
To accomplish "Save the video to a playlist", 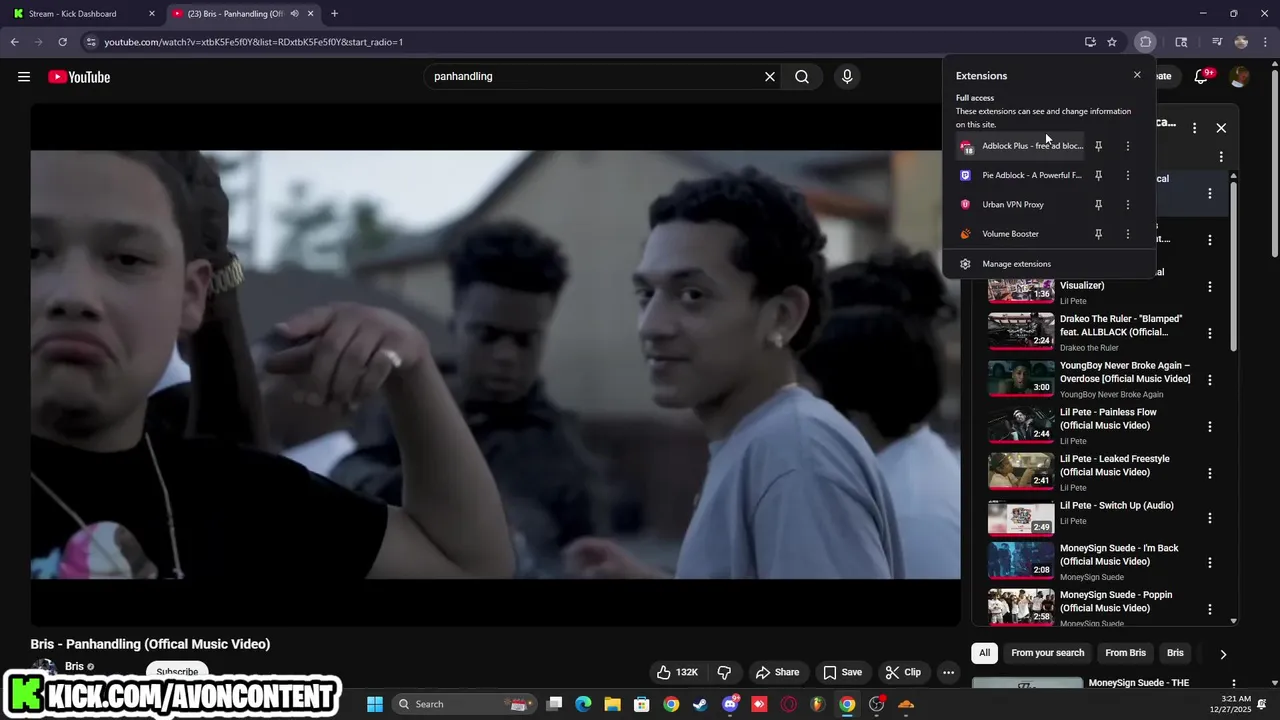I will click(842, 672).
